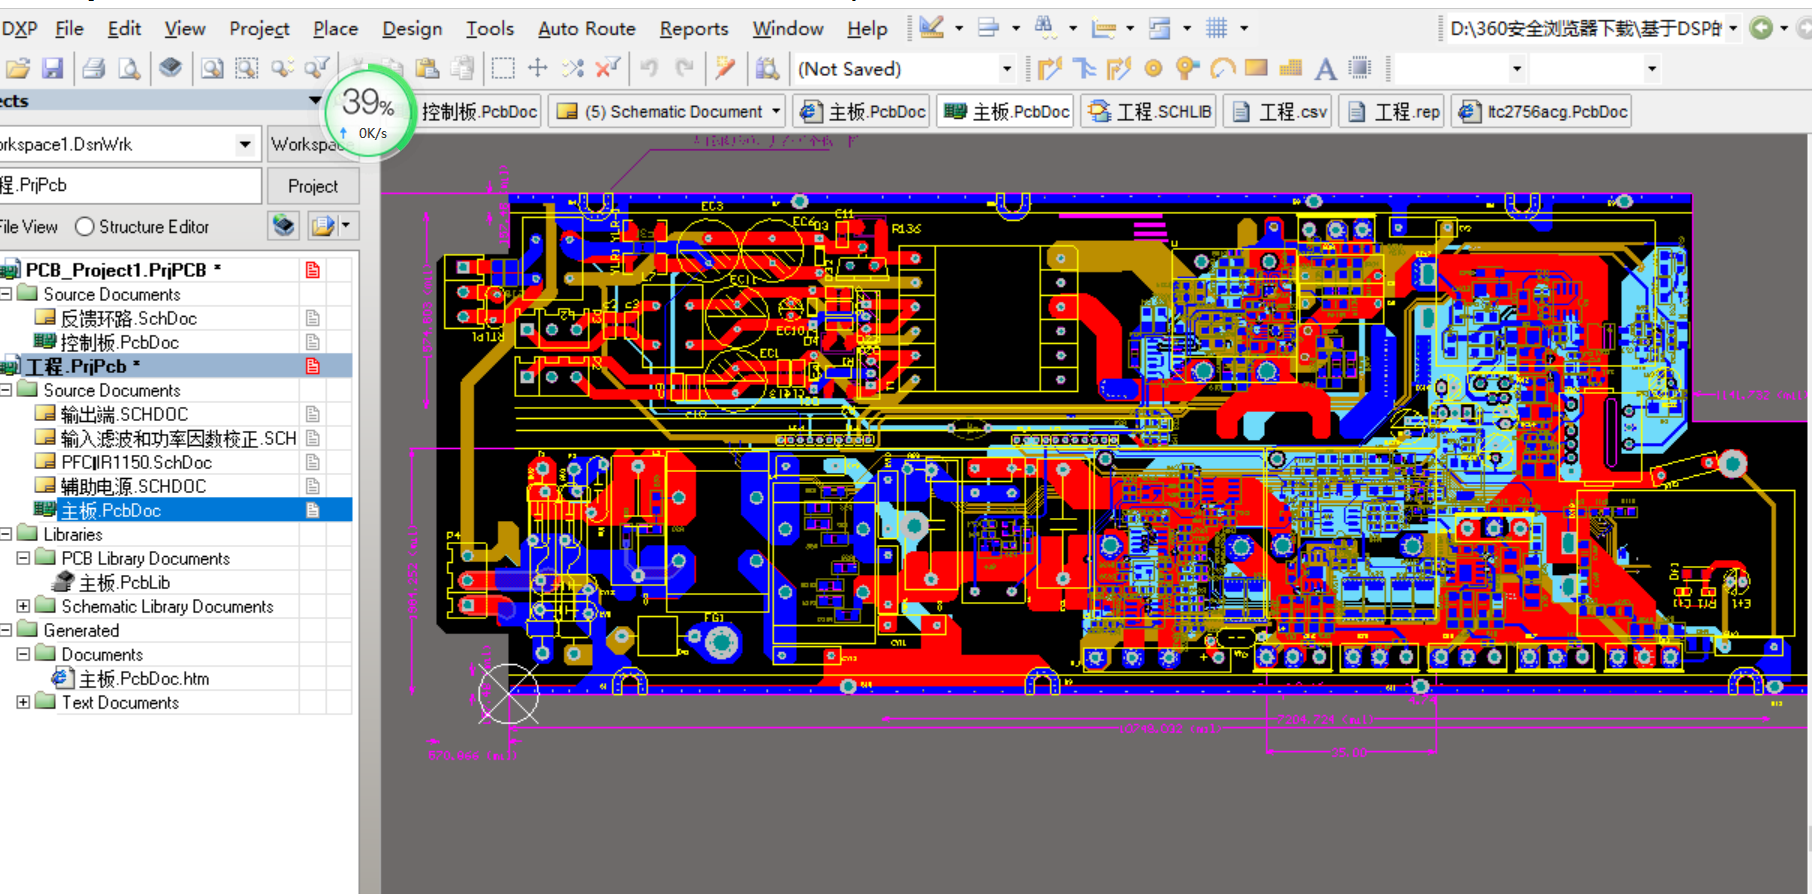
Task: Click the alignment tools icon
Action: click(988, 28)
